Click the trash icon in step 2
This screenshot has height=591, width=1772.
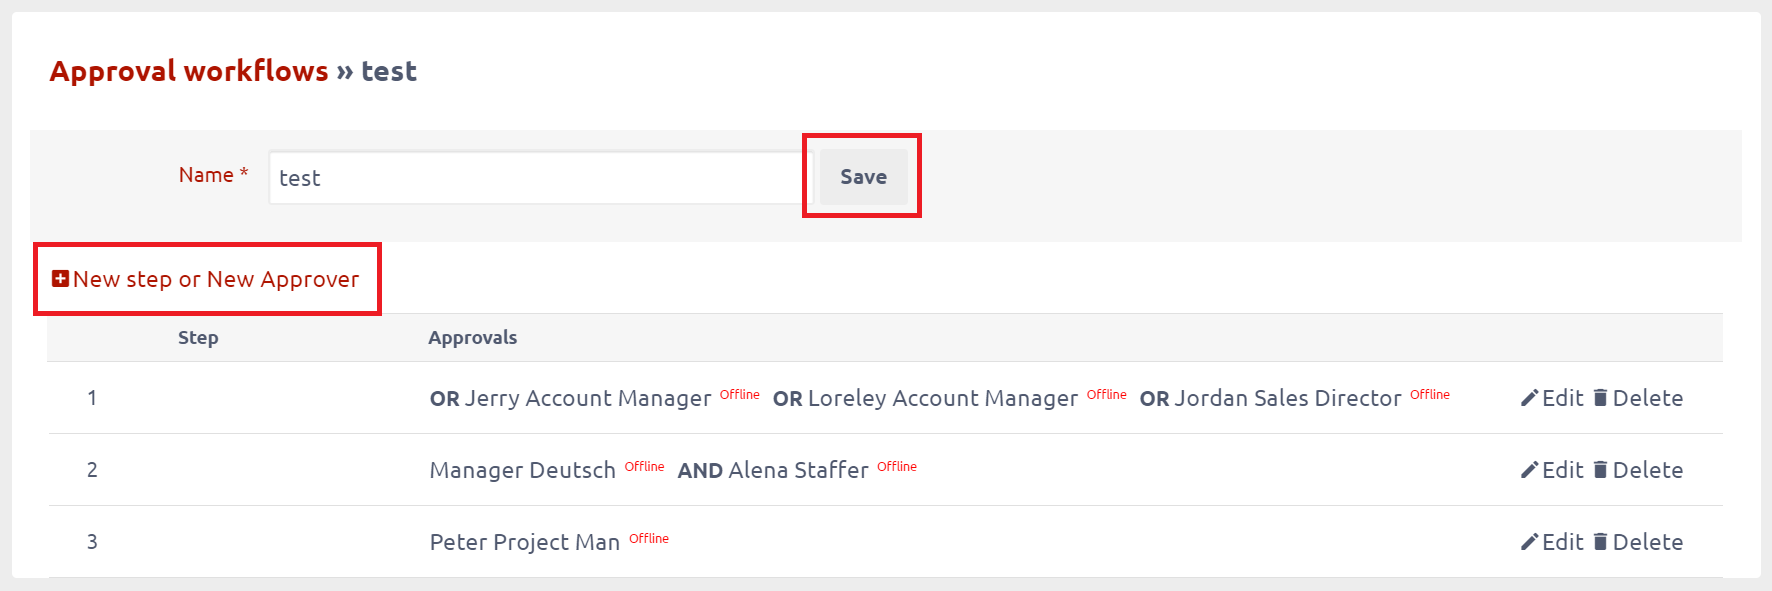(x=1600, y=470)
